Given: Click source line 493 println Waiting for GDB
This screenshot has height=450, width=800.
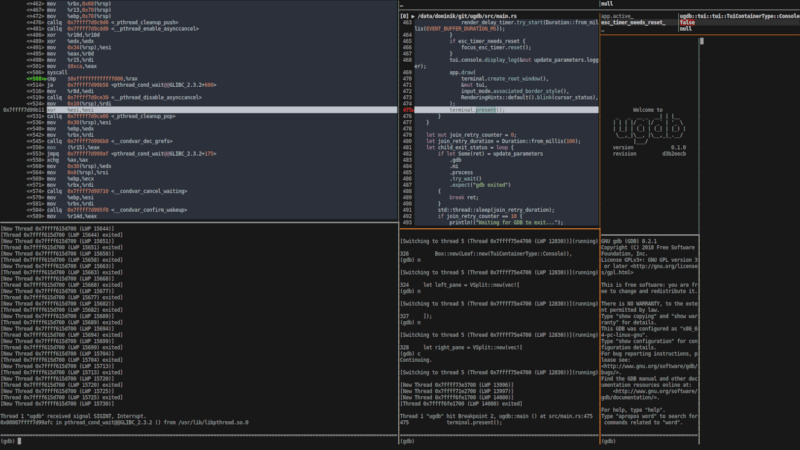Looking at the screenshot, I should click(506, 222).
